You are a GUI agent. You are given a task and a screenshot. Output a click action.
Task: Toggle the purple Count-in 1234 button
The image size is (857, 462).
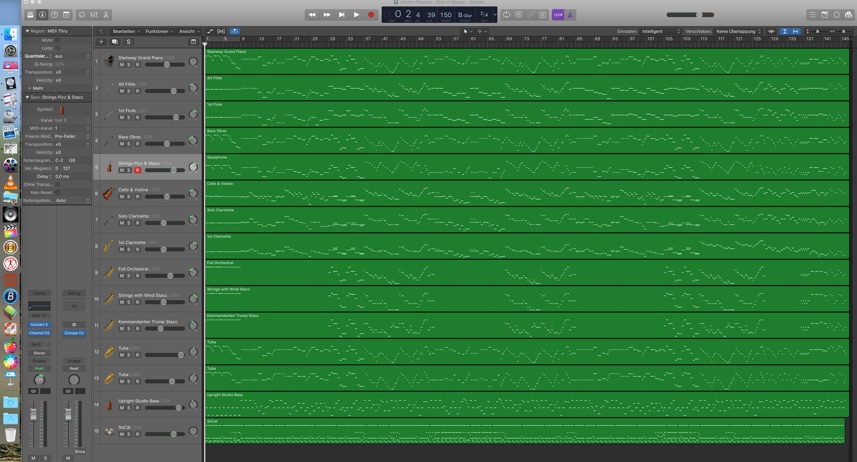pos(557,15)
